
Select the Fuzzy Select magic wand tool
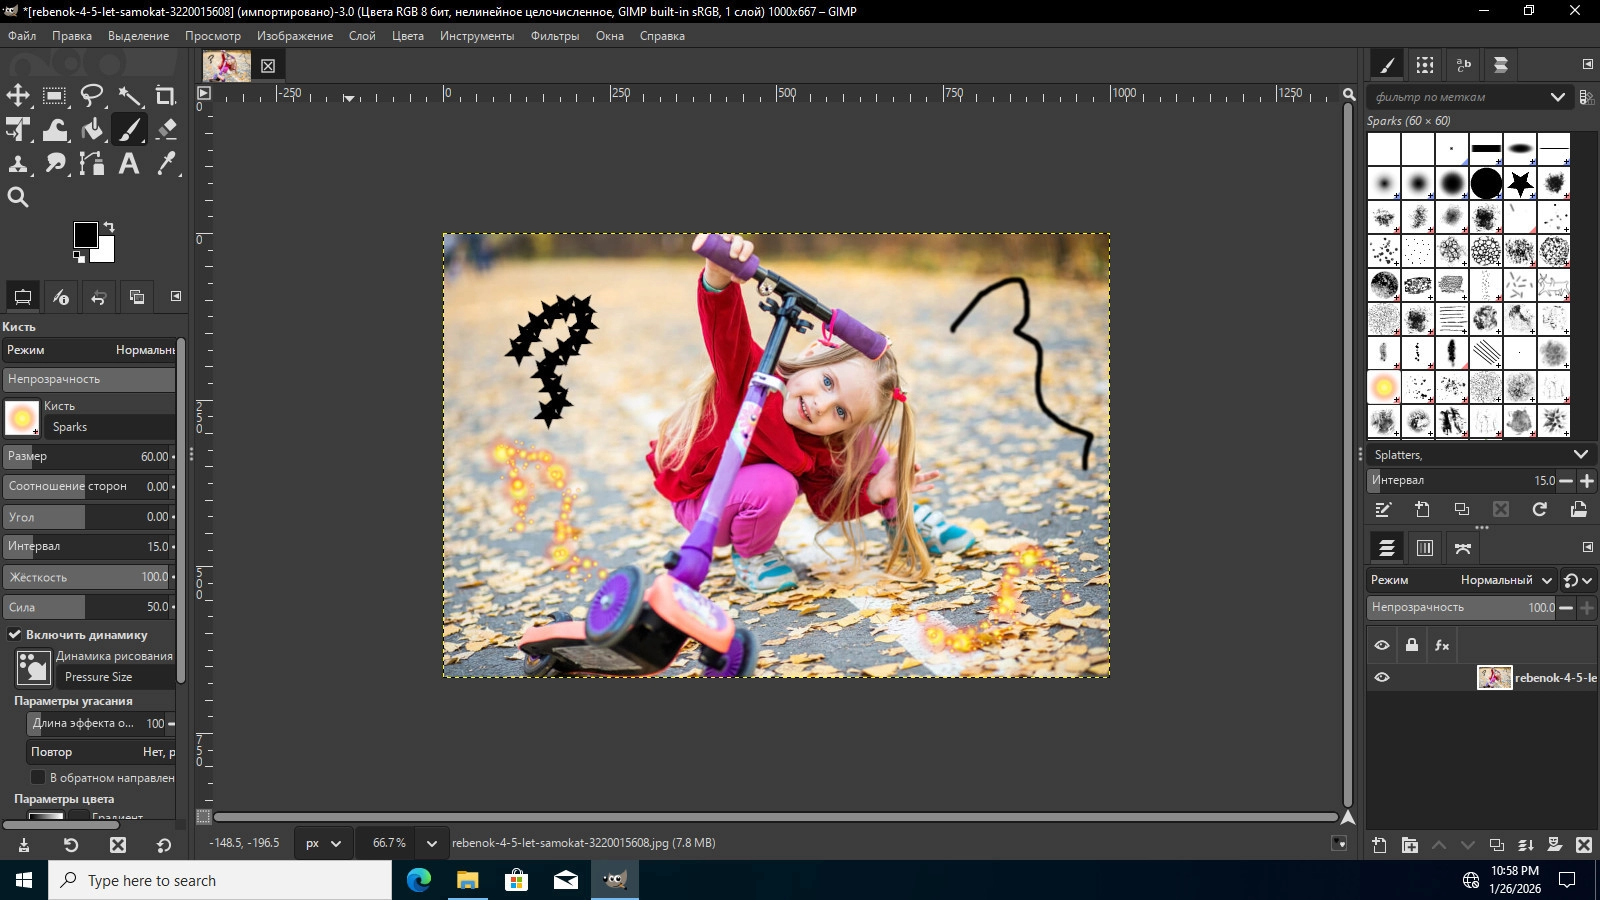coord(129,96)
